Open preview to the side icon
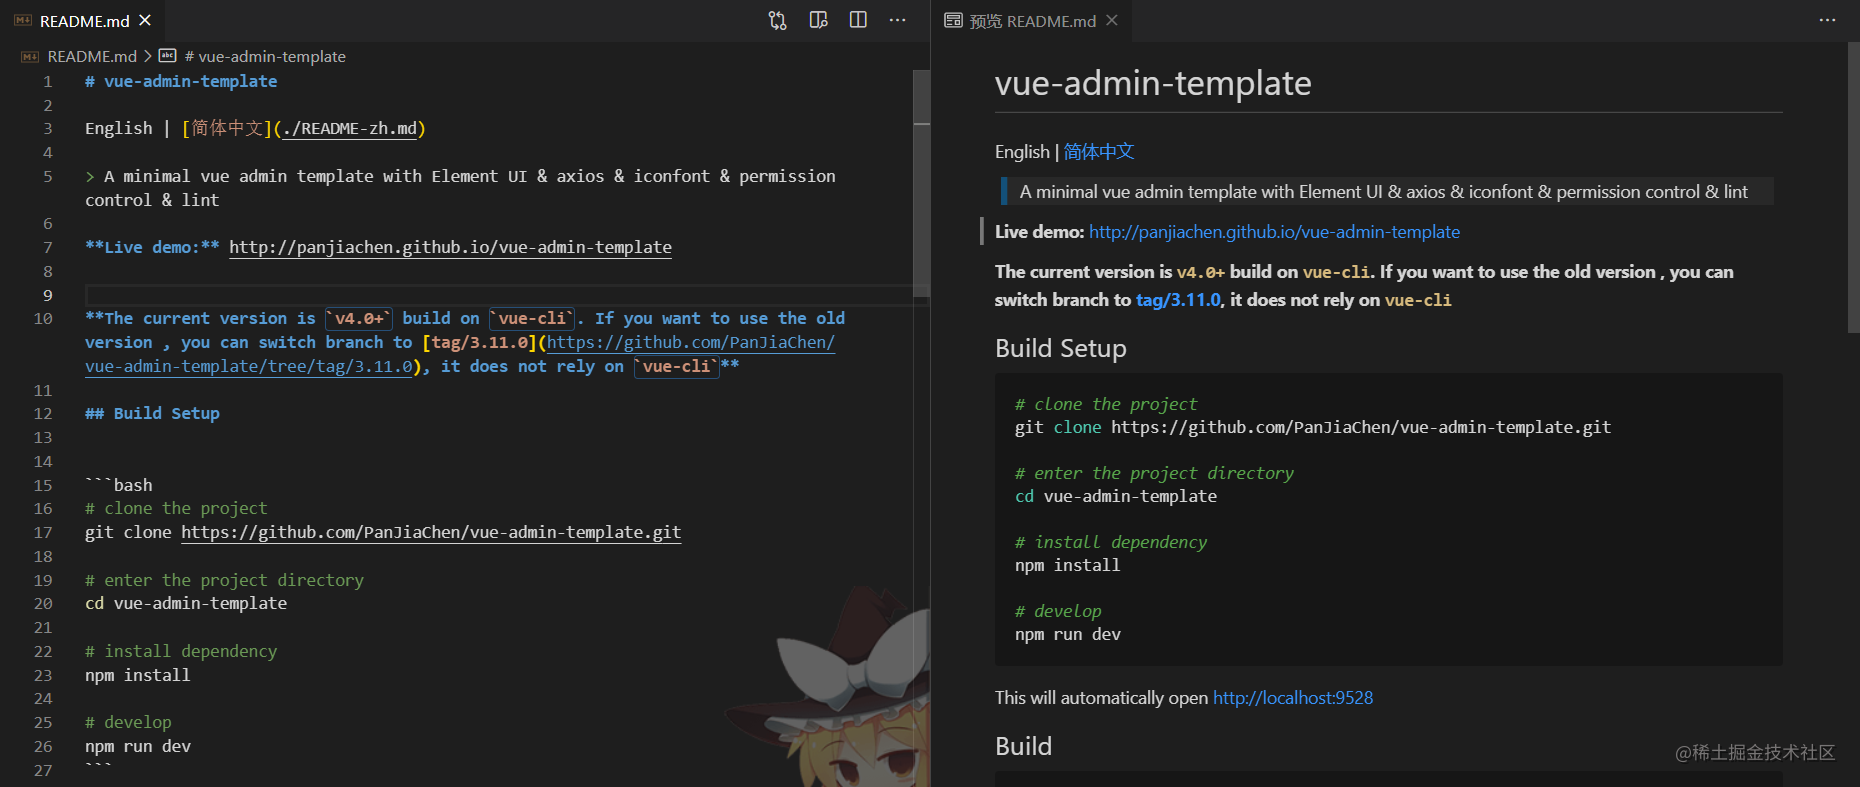The width and height of the screenshot is (1860, 787). (x=818, y=20)
